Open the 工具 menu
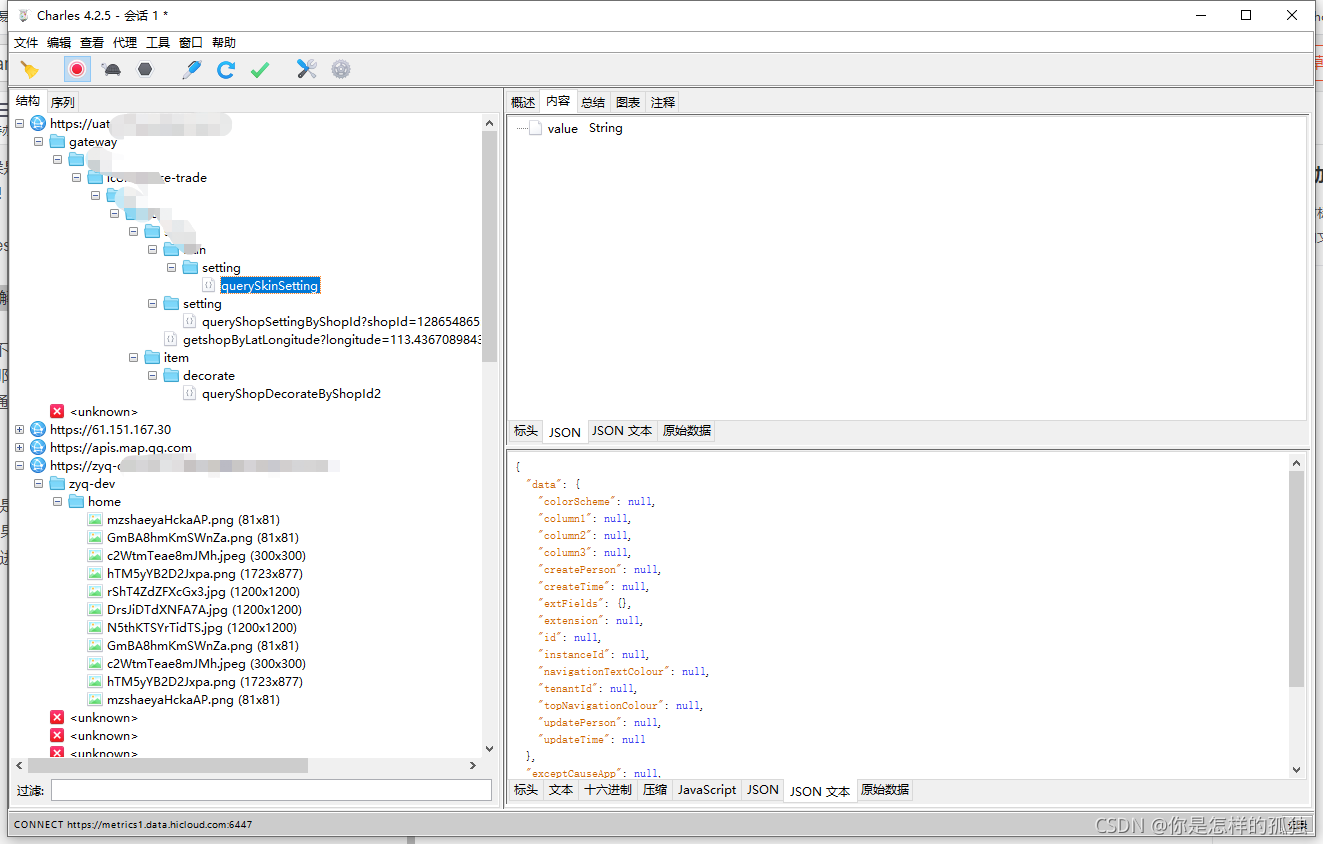The width and height of the screenshot is (1323, 844). [x=158, y=42]
